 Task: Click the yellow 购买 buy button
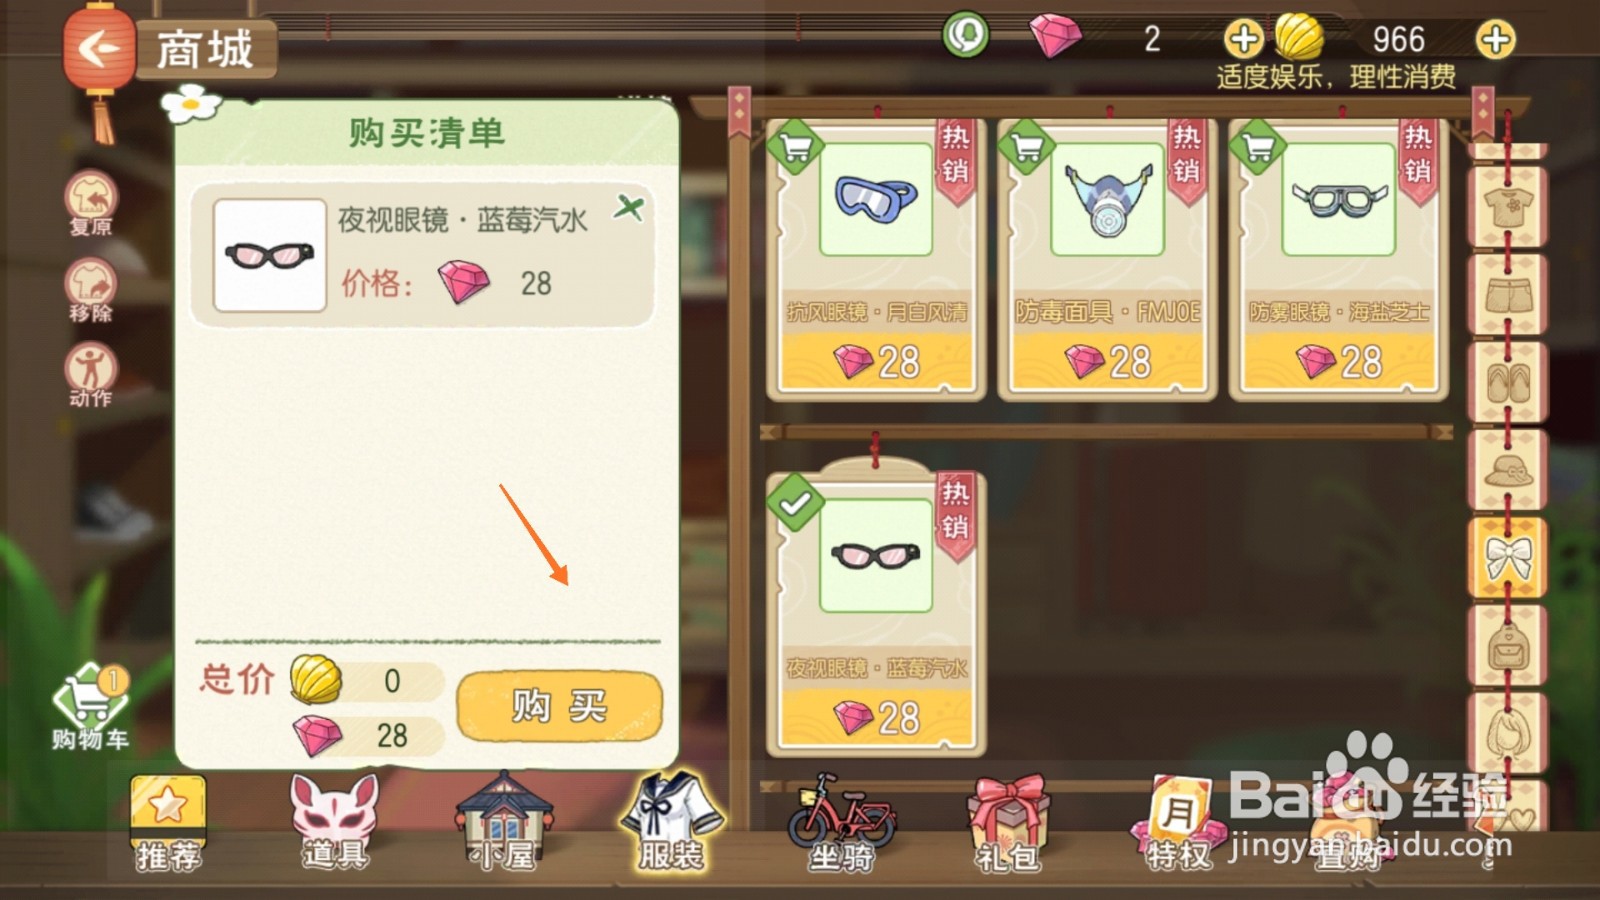point(559,706)
